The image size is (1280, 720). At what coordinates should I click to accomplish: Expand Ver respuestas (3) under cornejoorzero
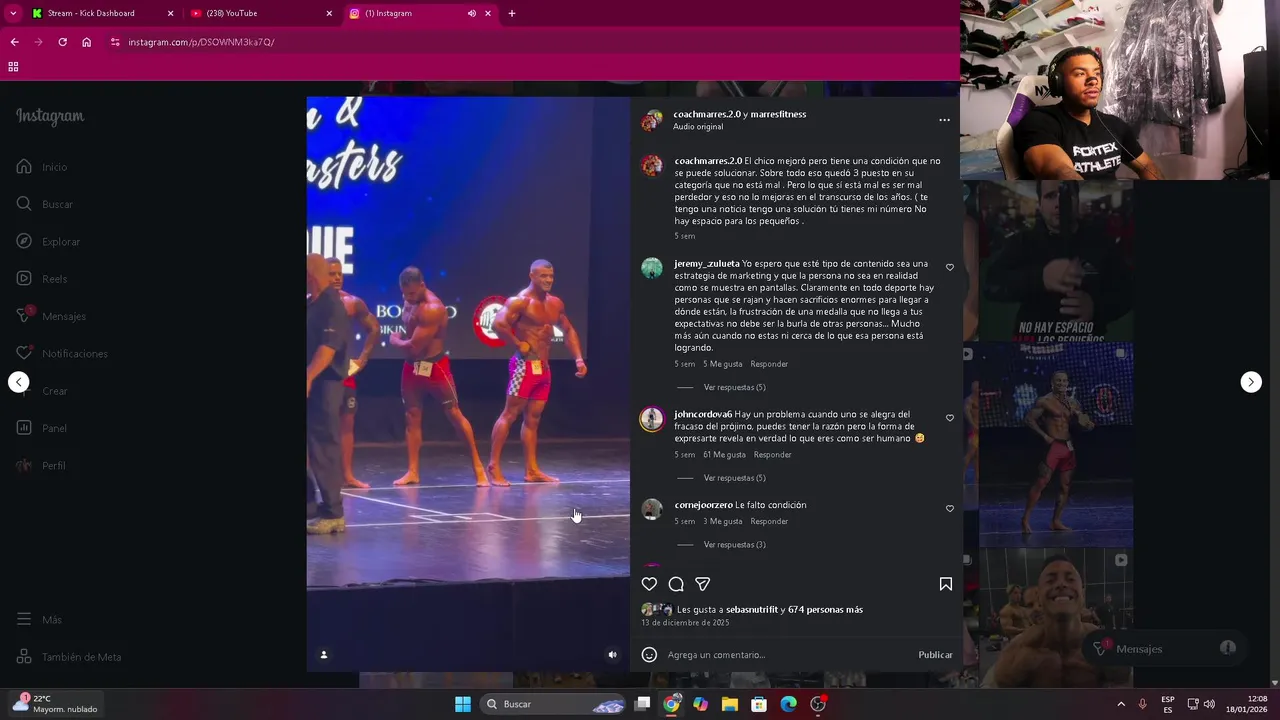734,545
